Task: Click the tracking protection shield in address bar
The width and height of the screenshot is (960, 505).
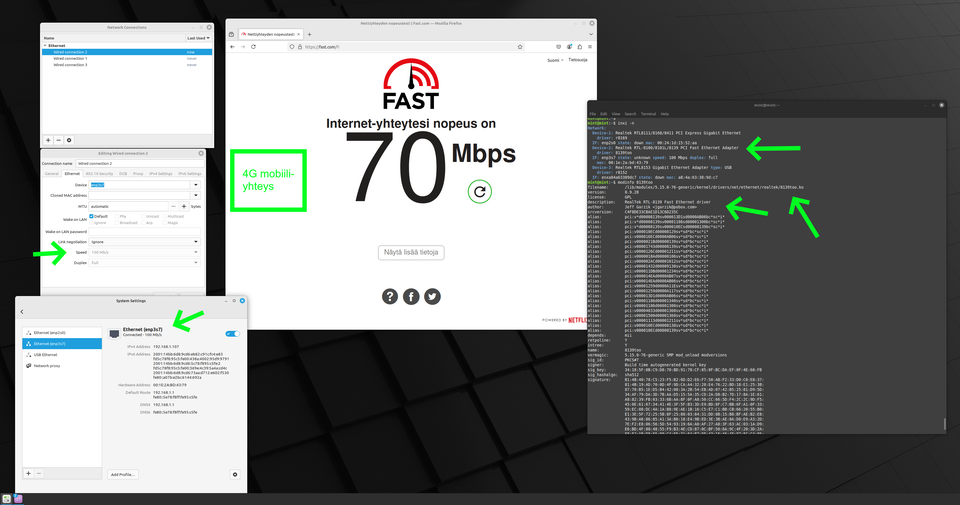Action: click(x=292, y=47)
